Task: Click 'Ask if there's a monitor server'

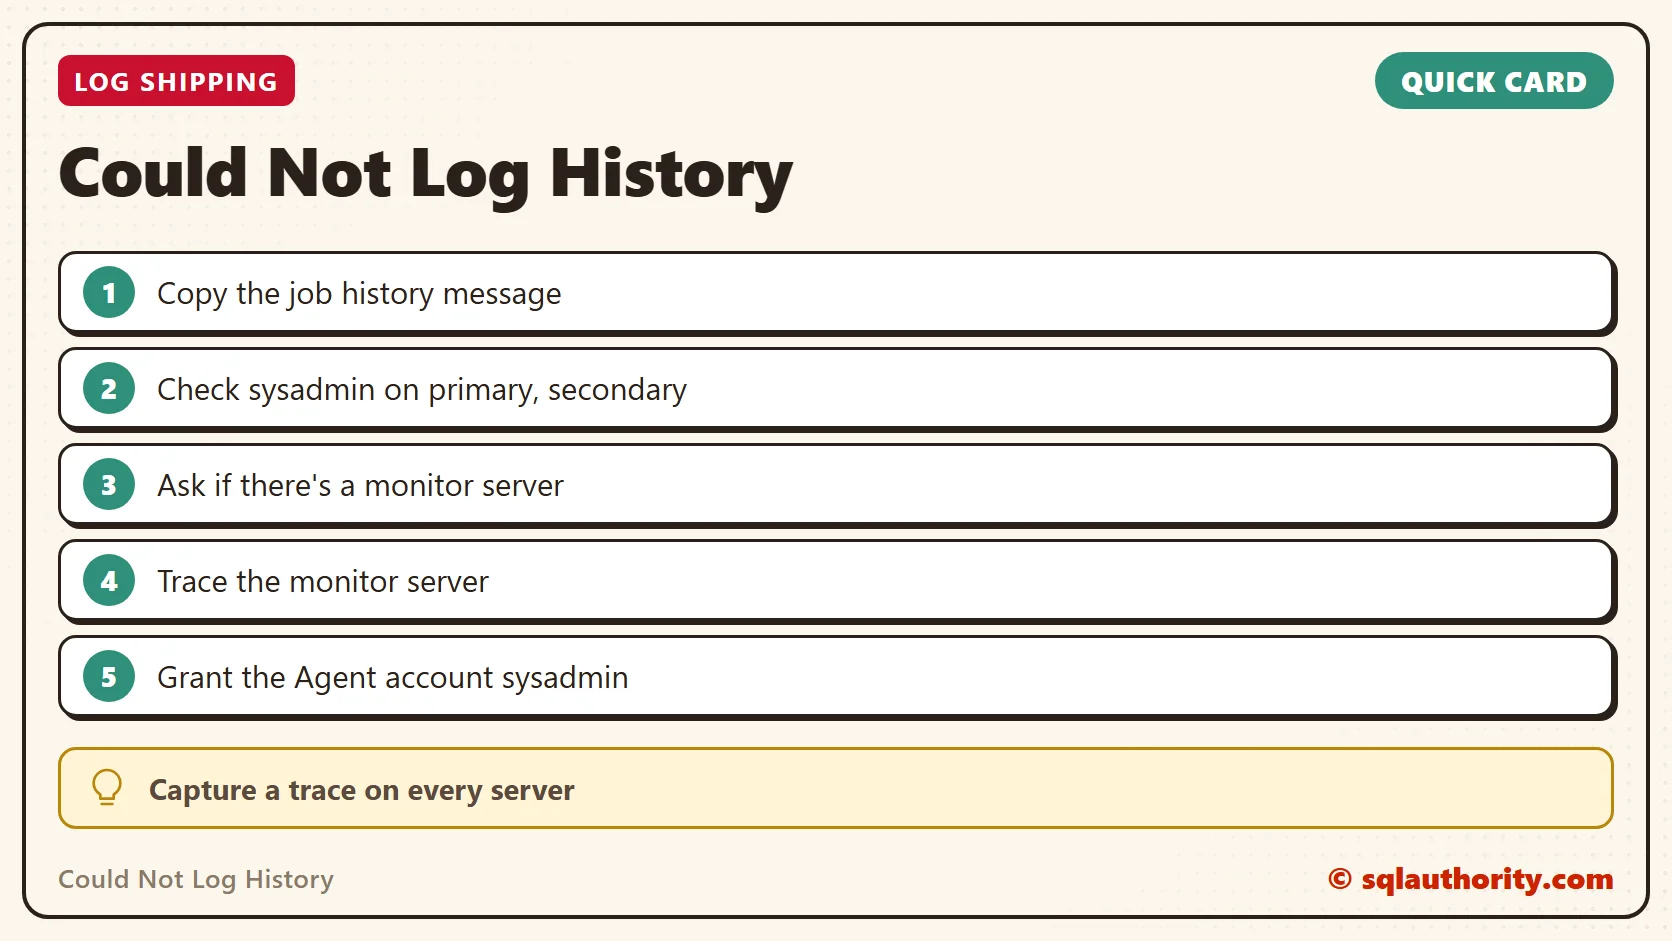Action: [360, 485]
